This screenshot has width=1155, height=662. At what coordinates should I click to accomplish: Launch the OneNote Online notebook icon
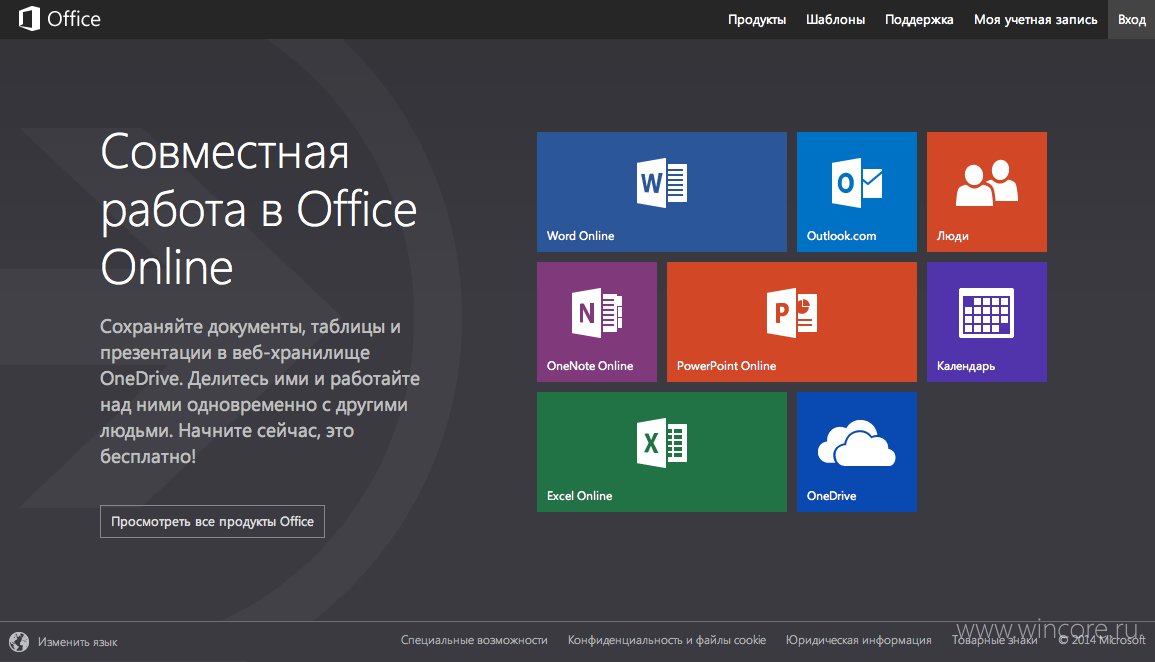(597, 313)
